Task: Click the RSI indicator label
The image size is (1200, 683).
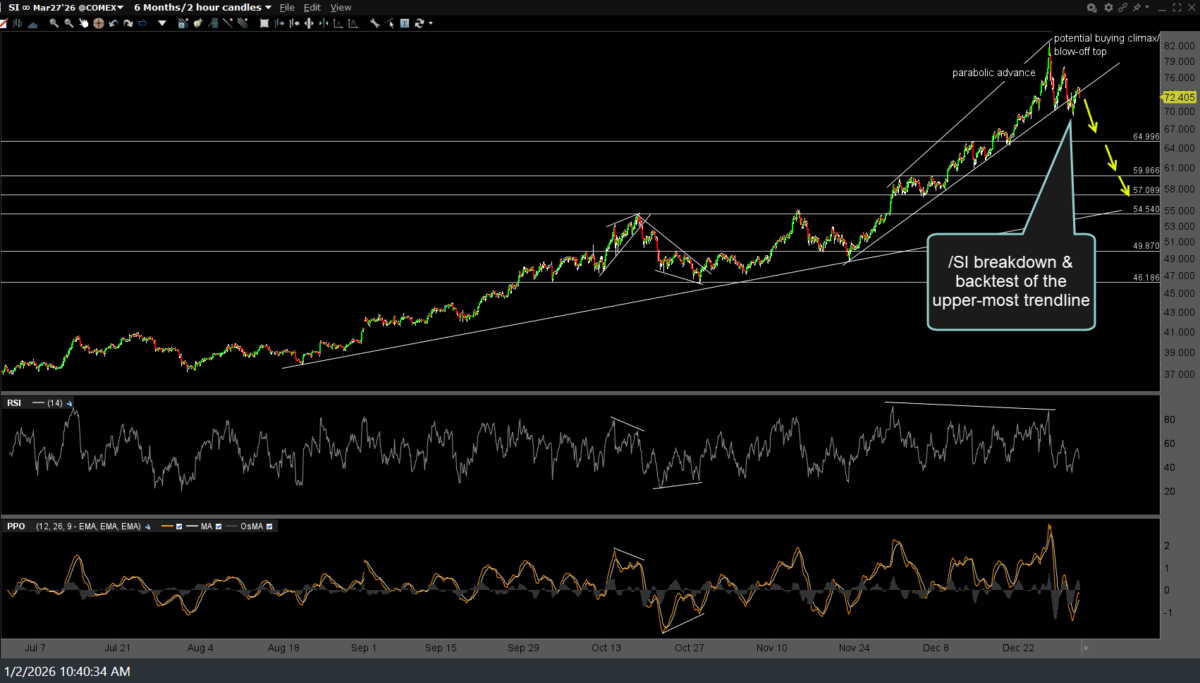Action: [15, 403]
